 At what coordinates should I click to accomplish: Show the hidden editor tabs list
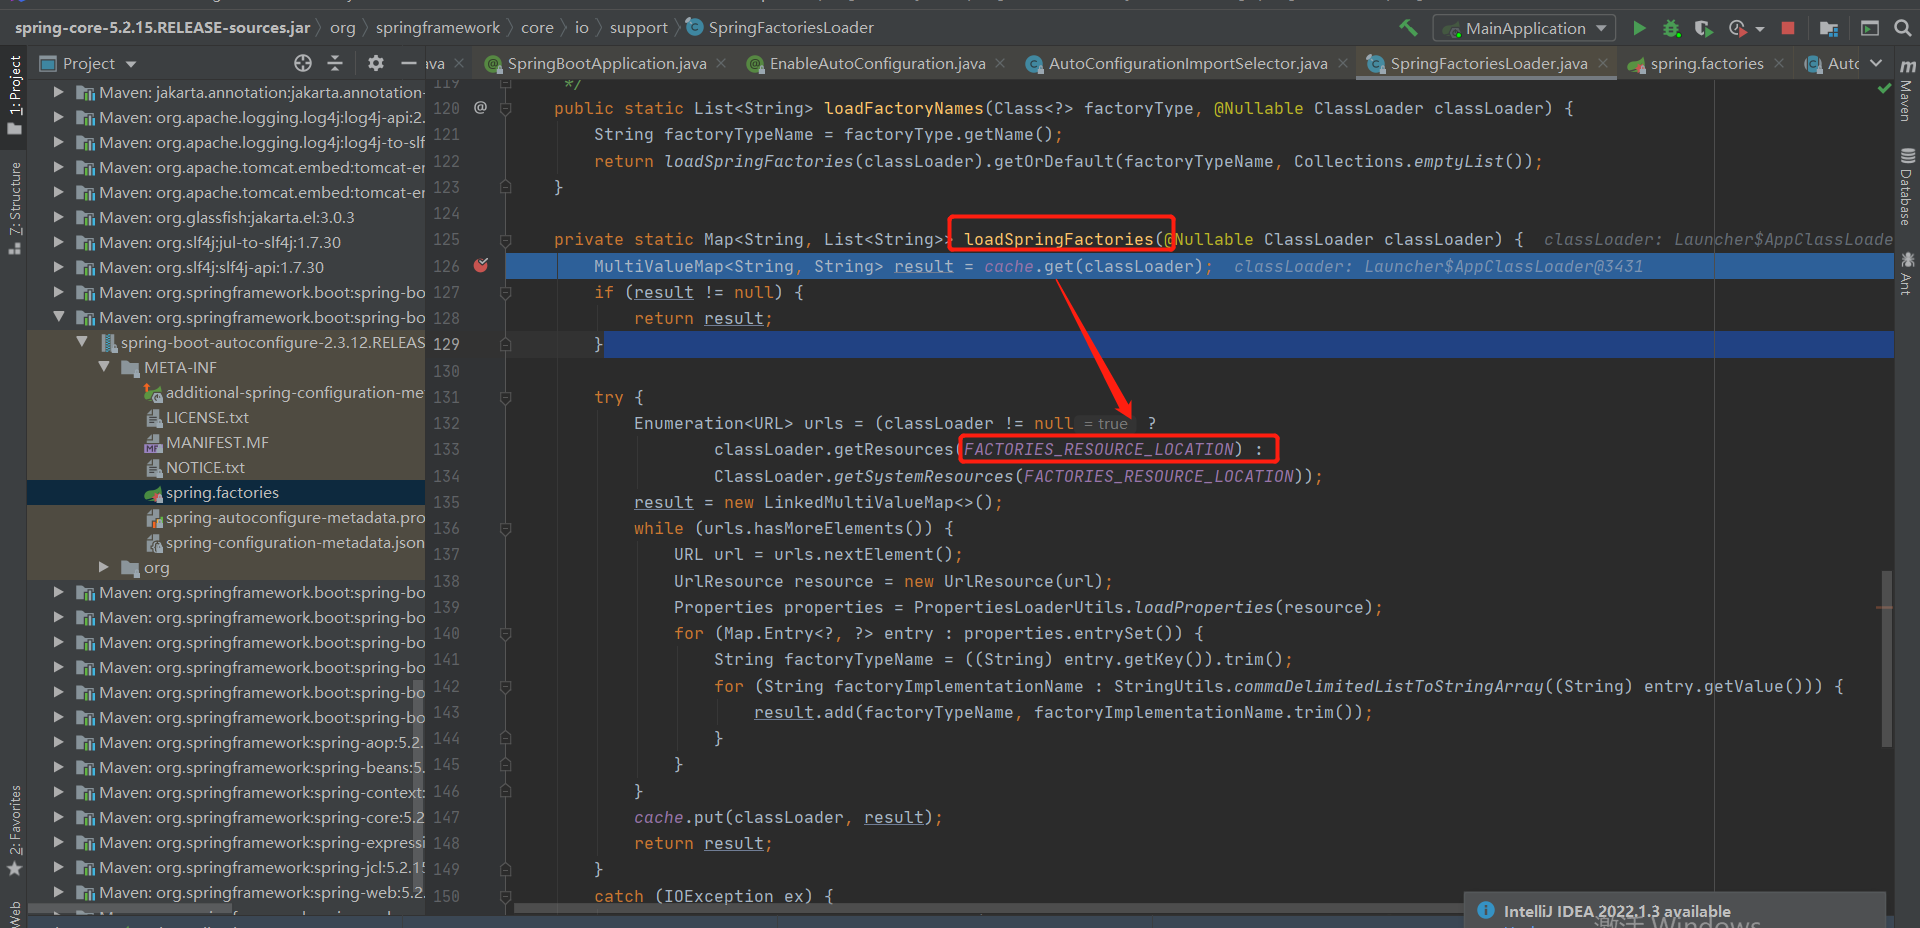[1876, 63]
